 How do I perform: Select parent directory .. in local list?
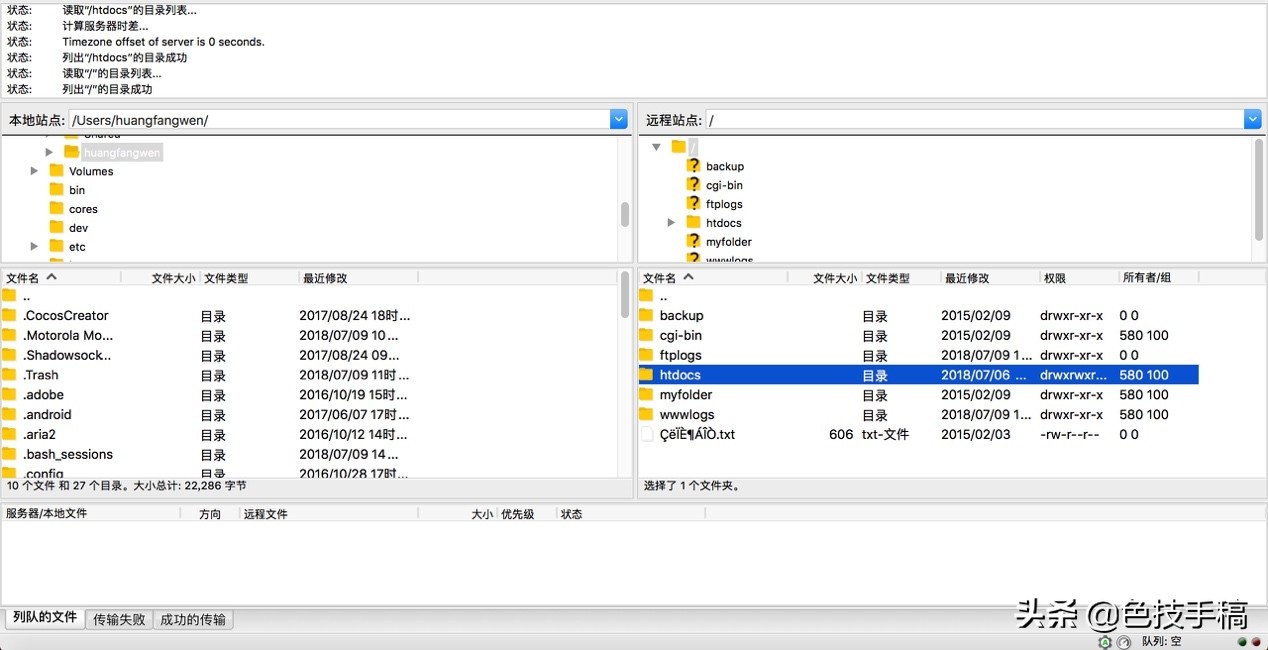click(309, 295)
